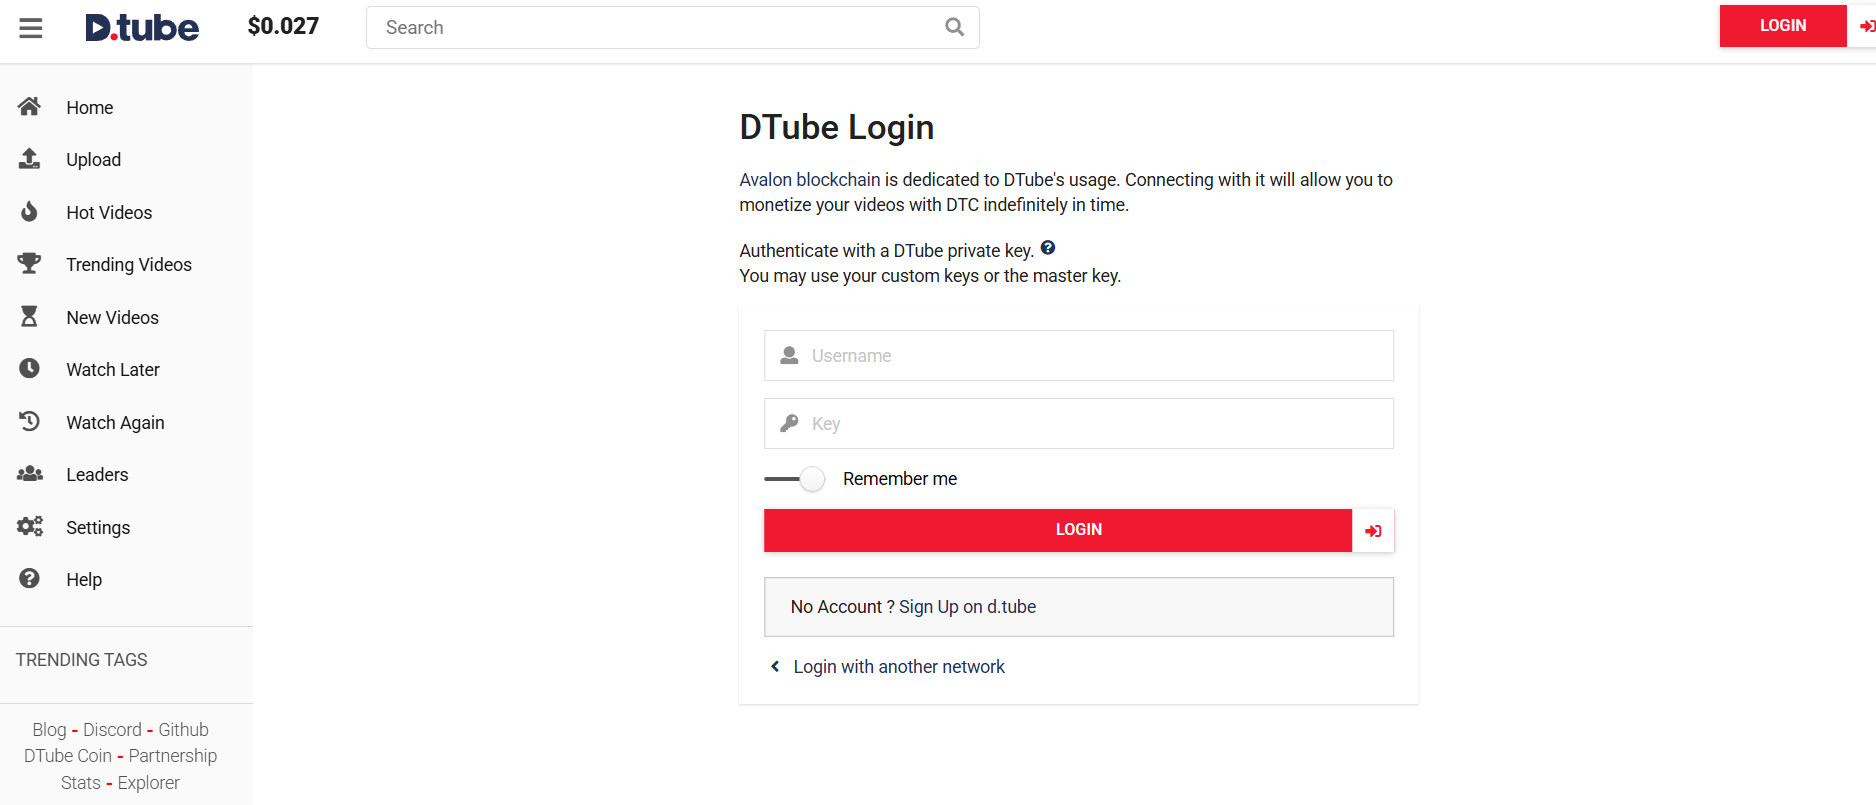This screenshot has height=805, width=1876.
Task: Open the Partnership footer link
Action: pos(173,756)
